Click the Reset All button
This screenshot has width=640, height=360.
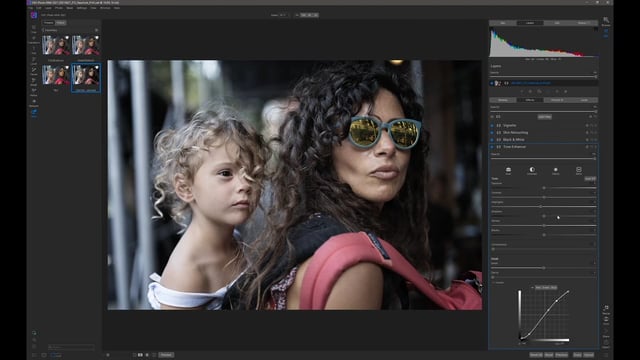[x=536, y=355]
